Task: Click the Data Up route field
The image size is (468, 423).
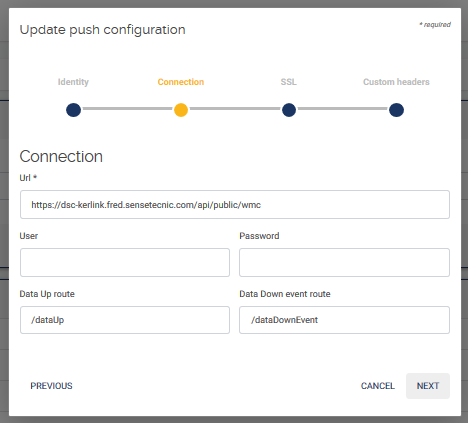Action: pos(125,320)
